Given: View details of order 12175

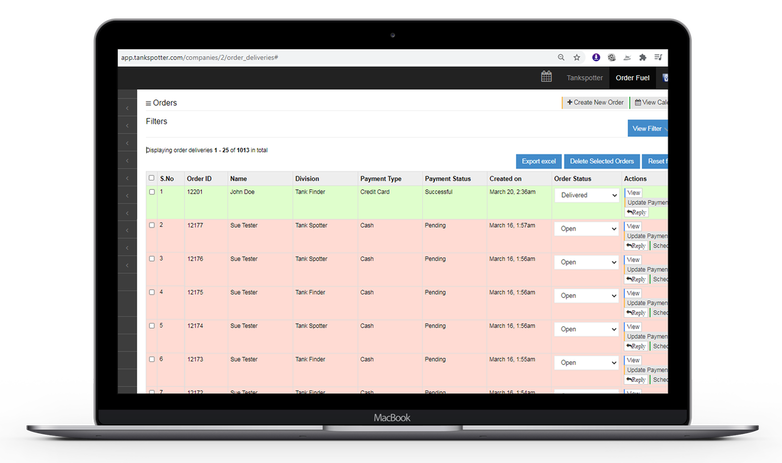Looking at the screenshot, I should 633,293.
